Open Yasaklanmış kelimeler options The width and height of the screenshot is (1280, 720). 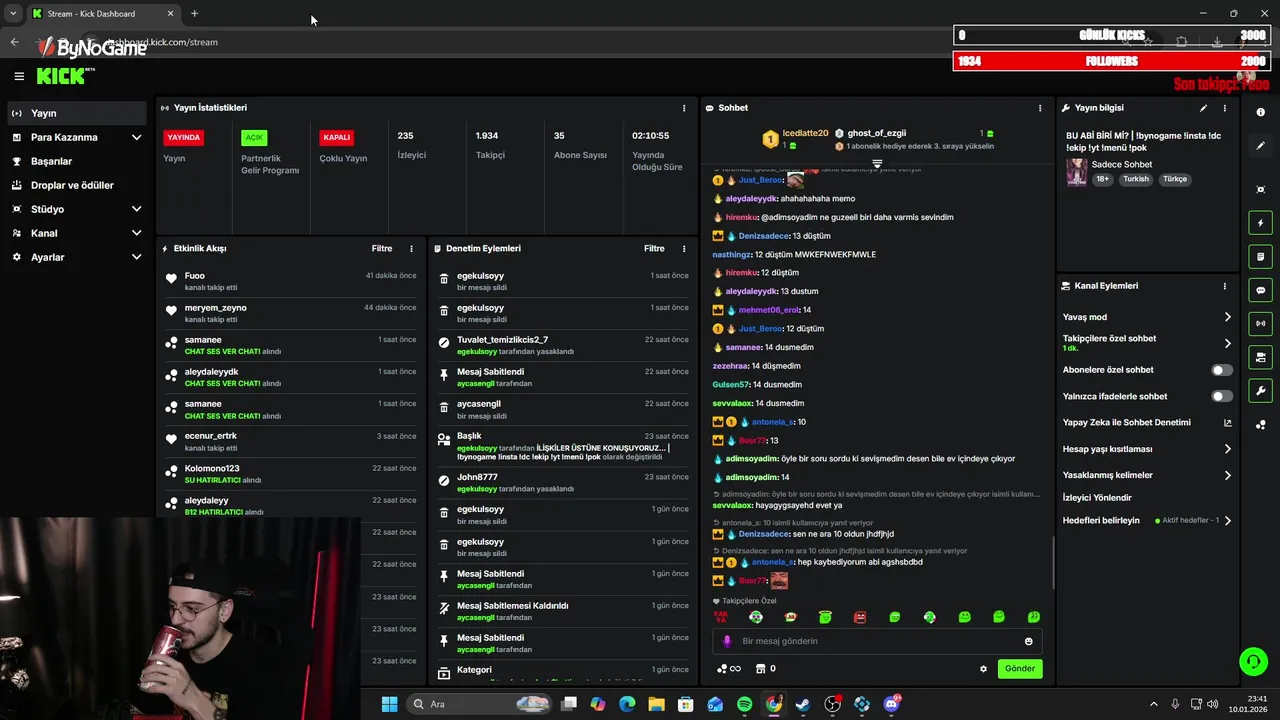click(x=1227, y=475)
